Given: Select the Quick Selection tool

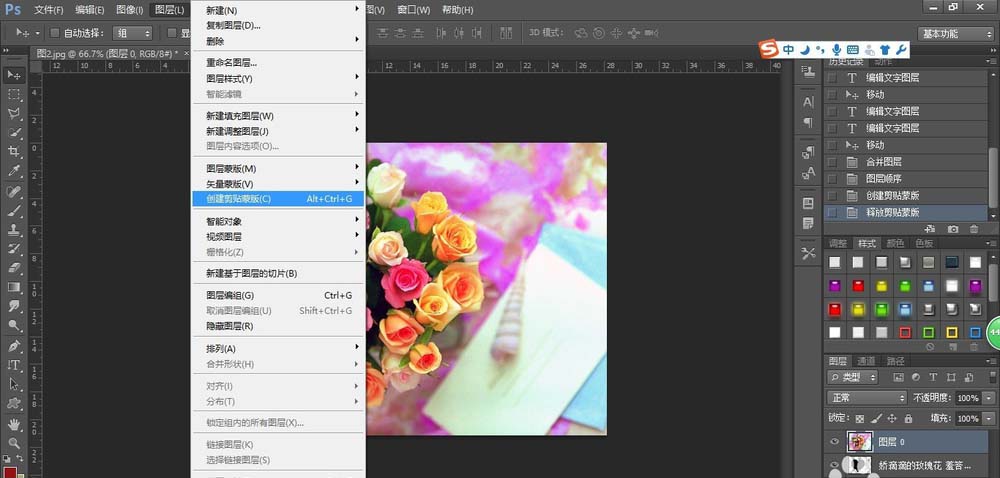Looking at the screenshot, I should coord(14,133).
